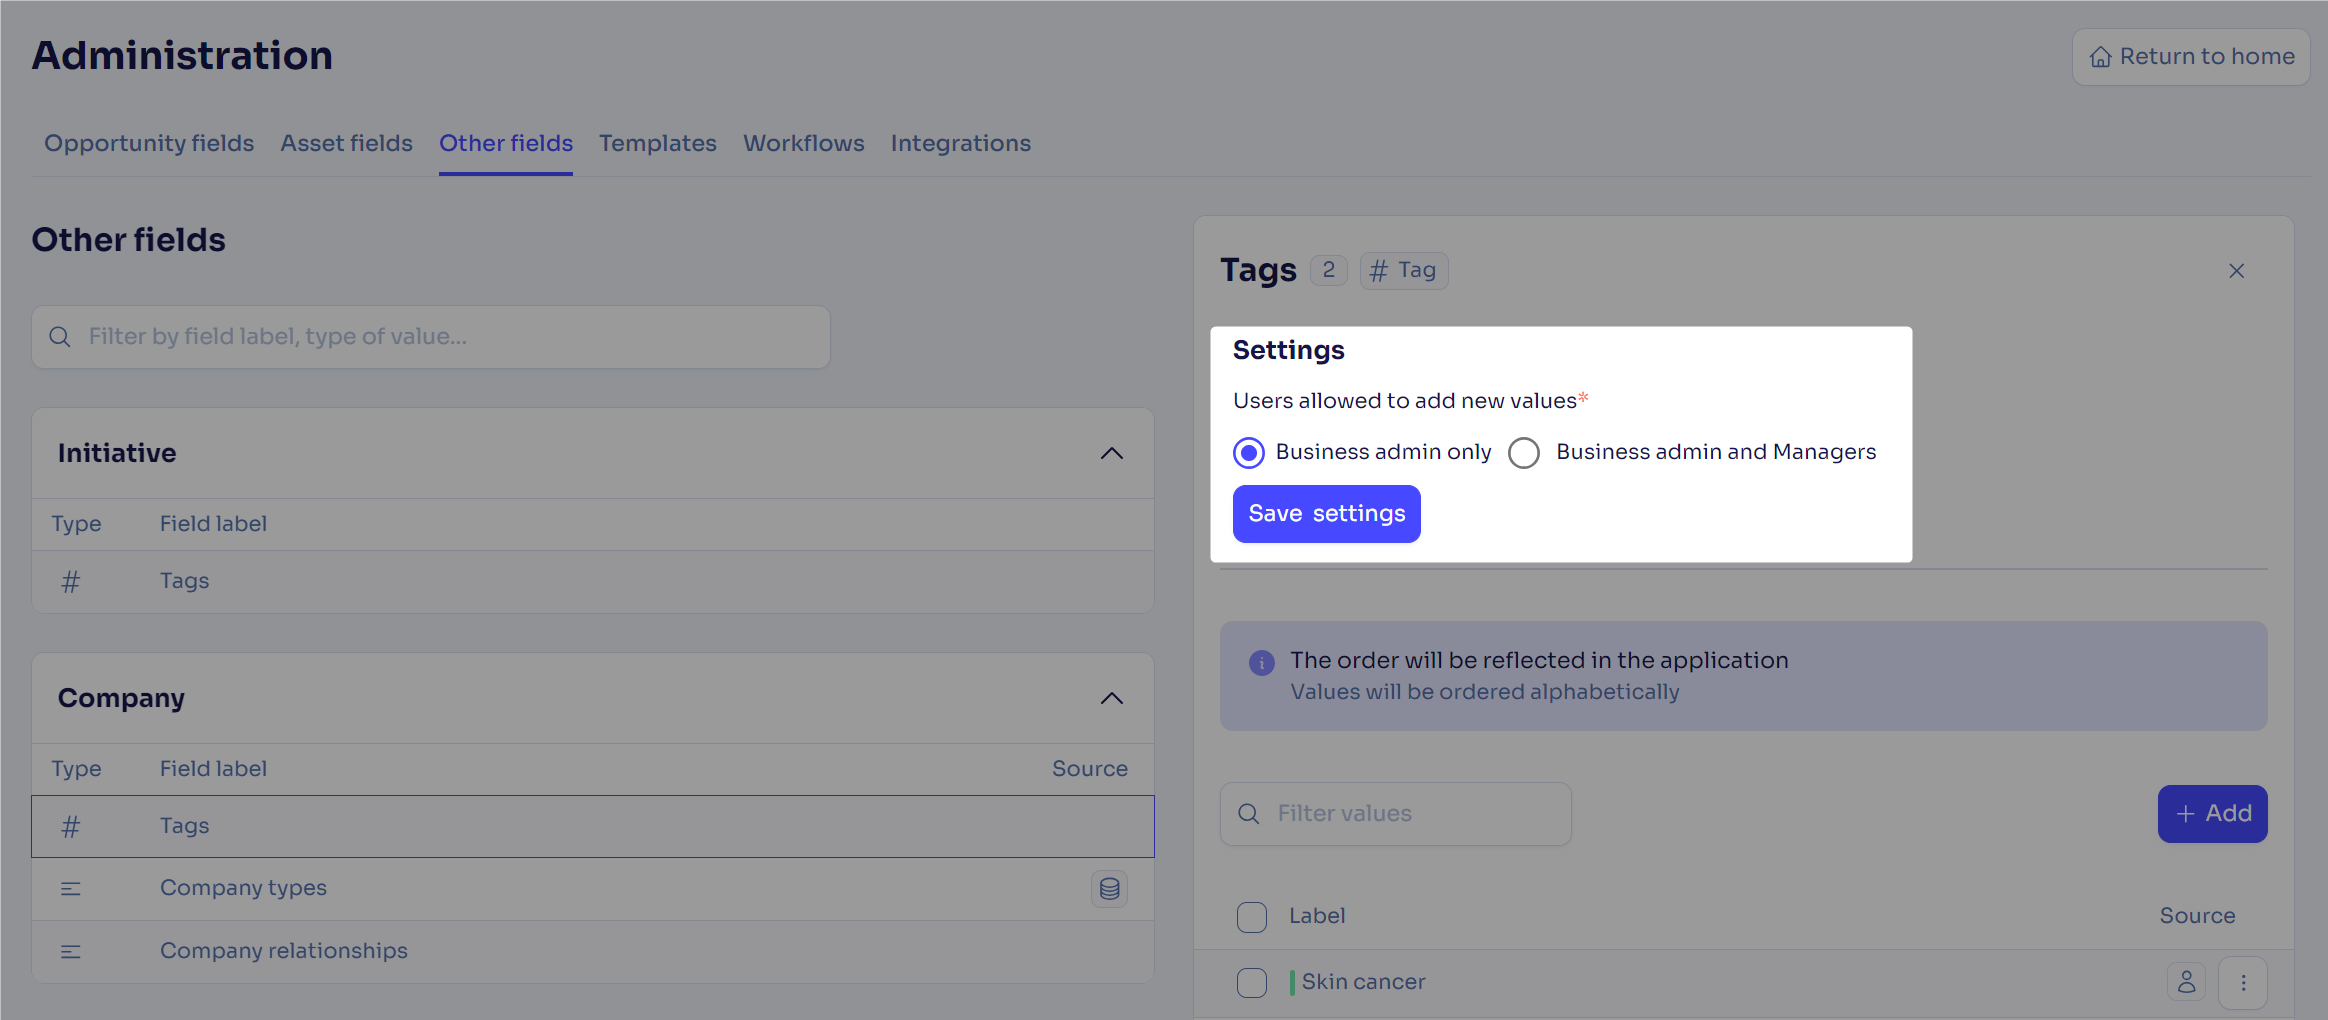Click the home icon in Return to home
The image size is (2328, 1020).
pyautogui.click(x=2100, y=57)
